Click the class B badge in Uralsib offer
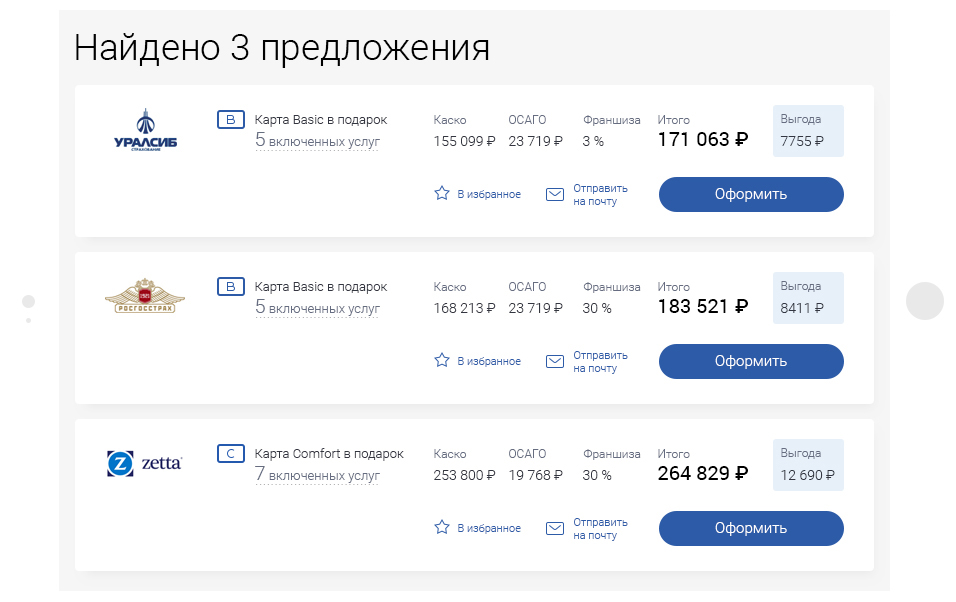956x602 pixels. 231,120
